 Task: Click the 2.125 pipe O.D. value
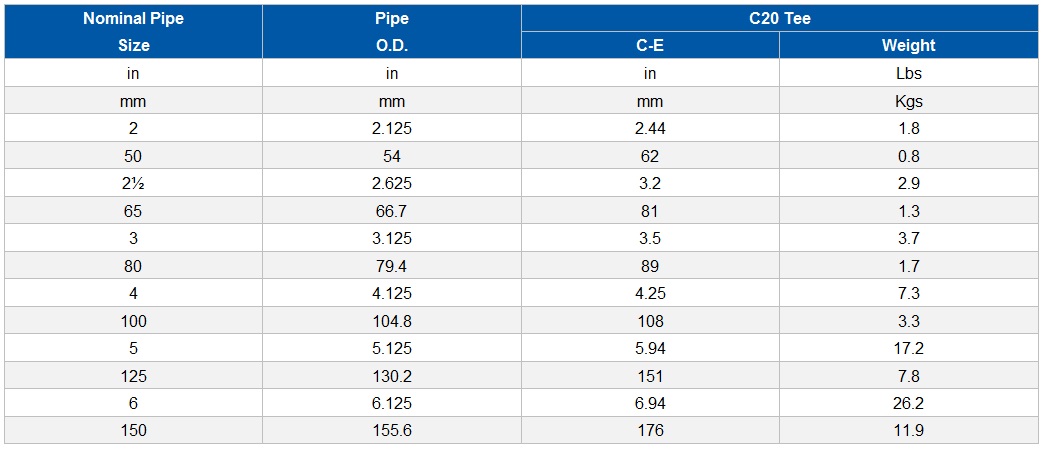tap(392, 128)
